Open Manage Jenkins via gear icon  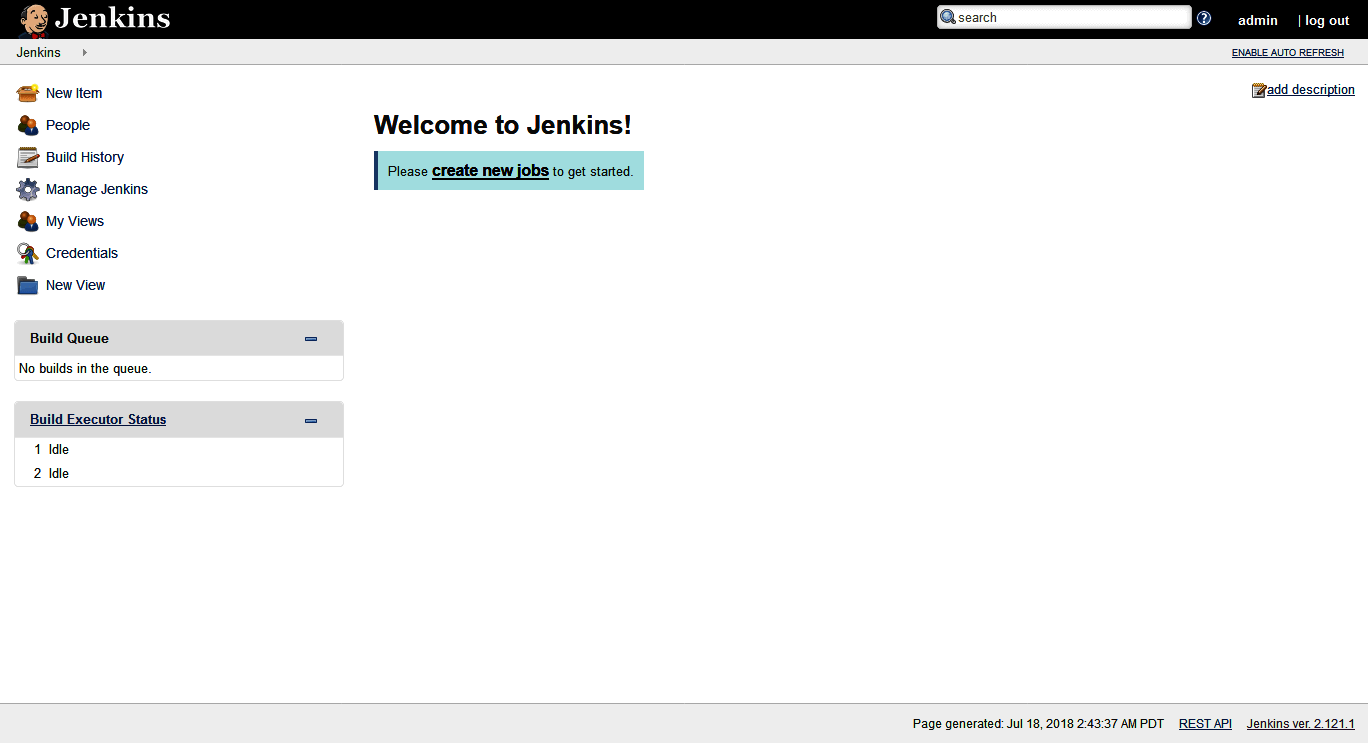pyautogui.click(x=27, y=188)
